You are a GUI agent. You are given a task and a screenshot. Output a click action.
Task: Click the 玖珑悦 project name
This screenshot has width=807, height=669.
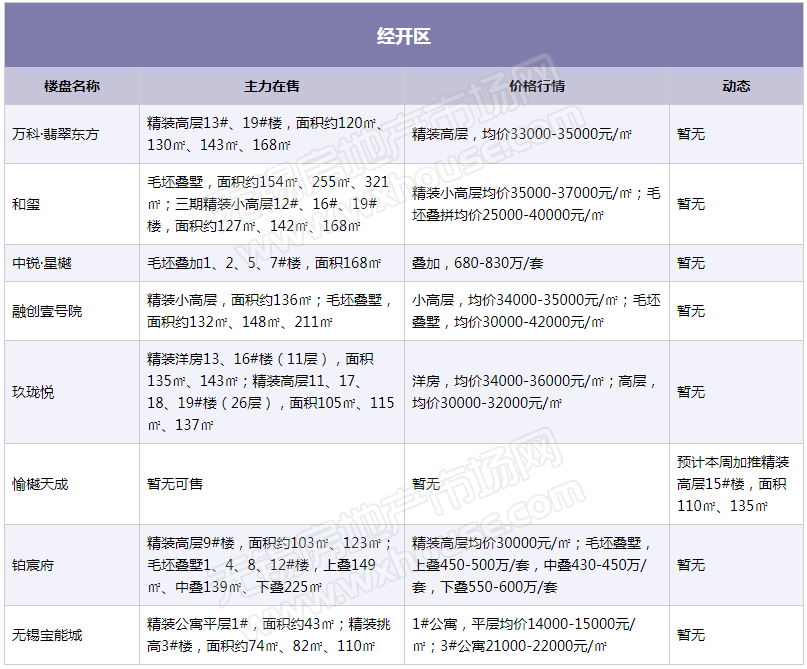point(34,392)
